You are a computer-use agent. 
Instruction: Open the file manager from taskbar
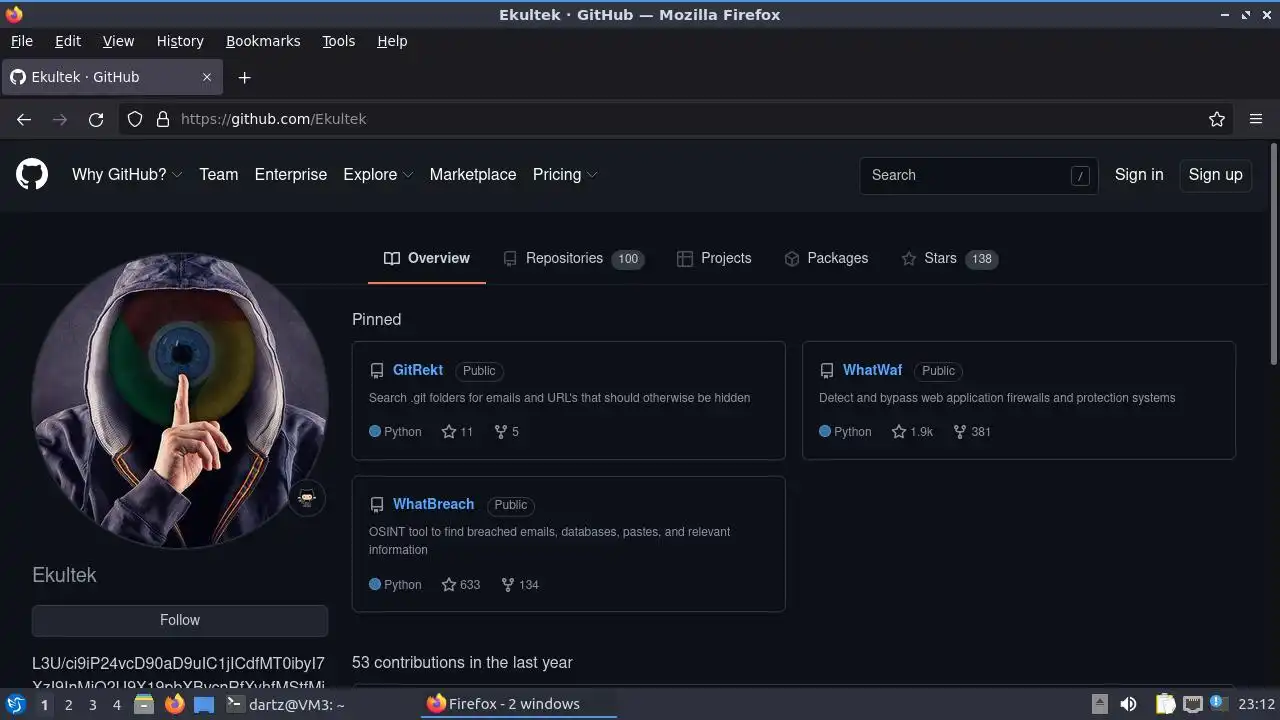coord(144,704)
